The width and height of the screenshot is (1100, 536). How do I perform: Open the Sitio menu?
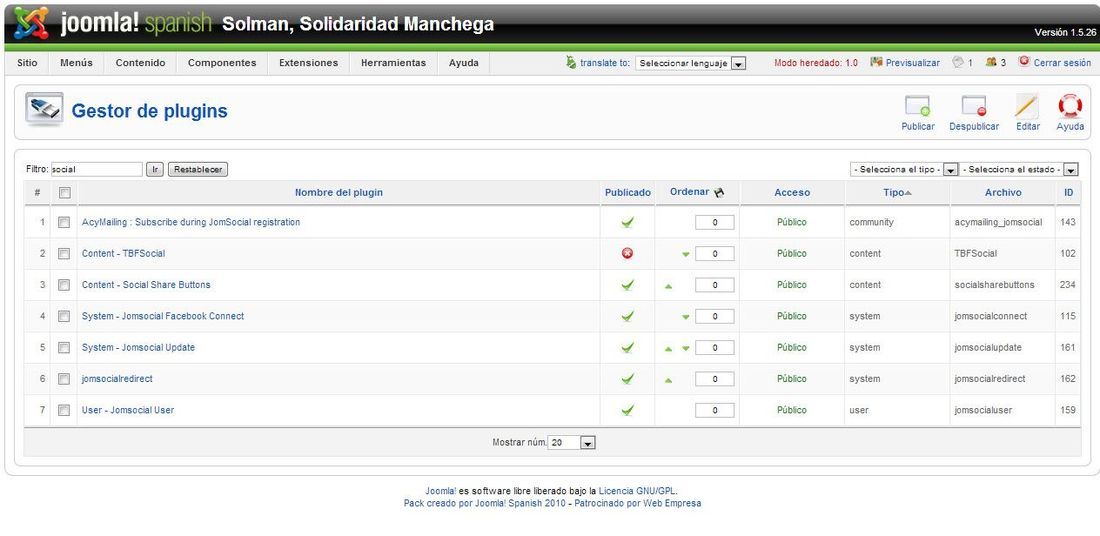pyautogui.click(x=27, y=62)
